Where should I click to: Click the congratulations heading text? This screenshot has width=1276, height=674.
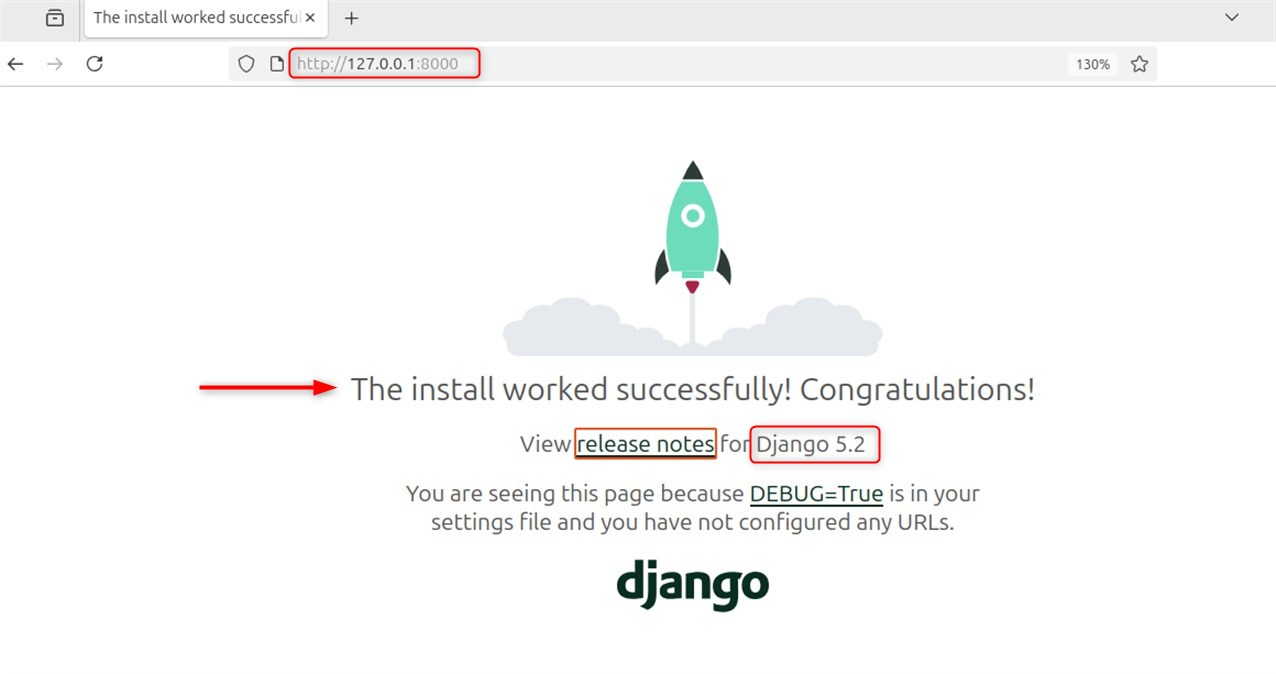tap(693, 390)
